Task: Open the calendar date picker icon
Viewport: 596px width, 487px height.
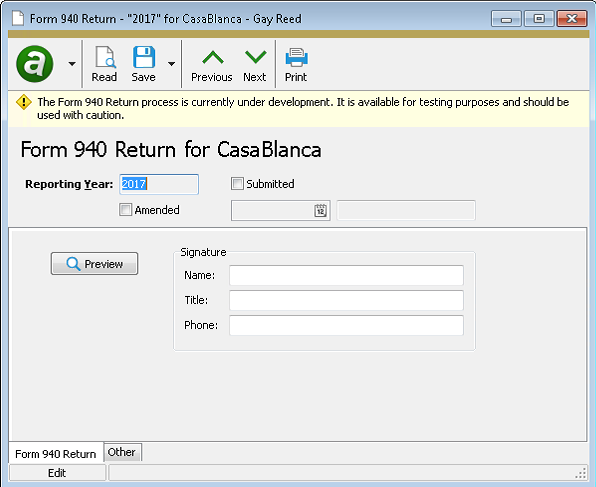Action: click(320, 210)
